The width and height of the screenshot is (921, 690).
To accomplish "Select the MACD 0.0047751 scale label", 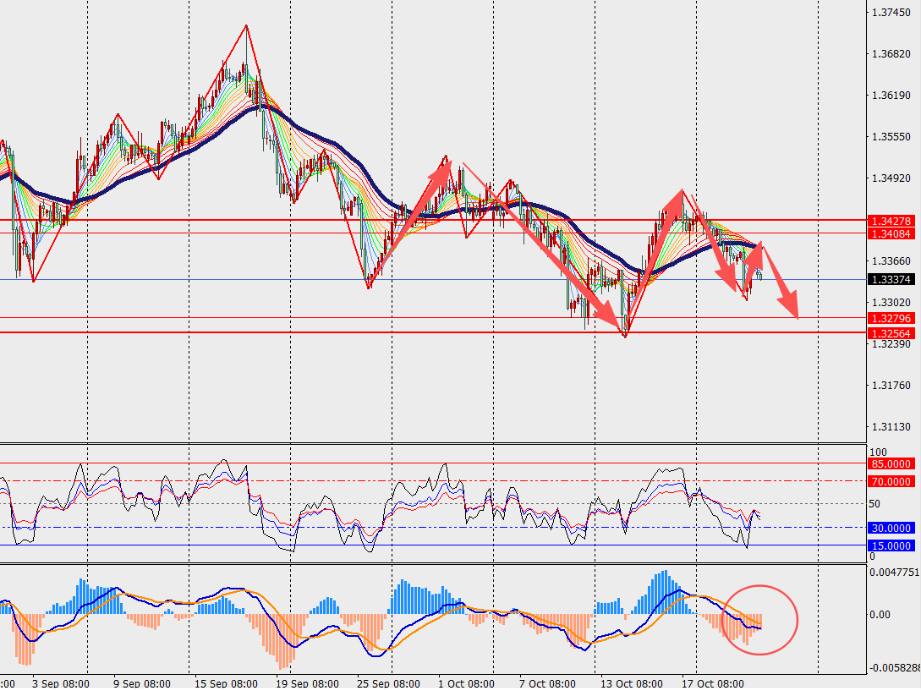I will (894, 573).
